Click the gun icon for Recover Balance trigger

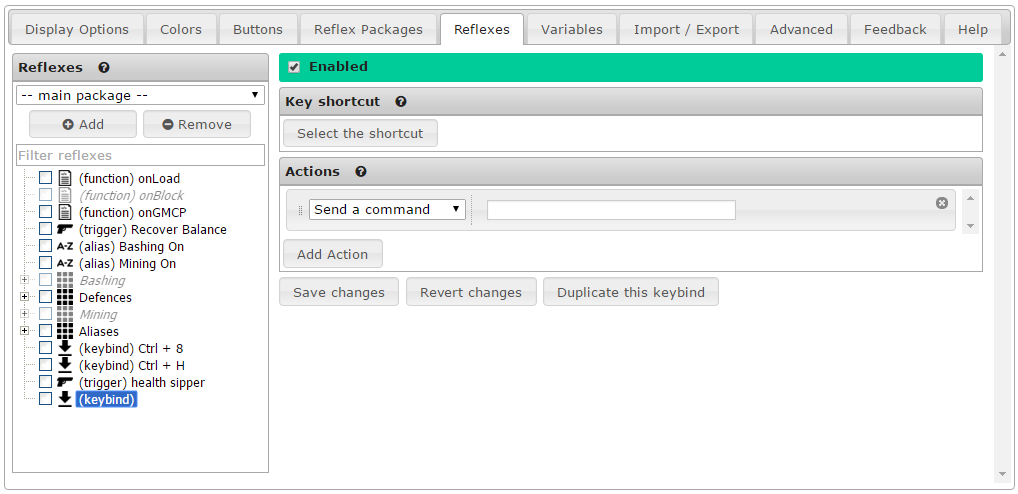[65, 230]
